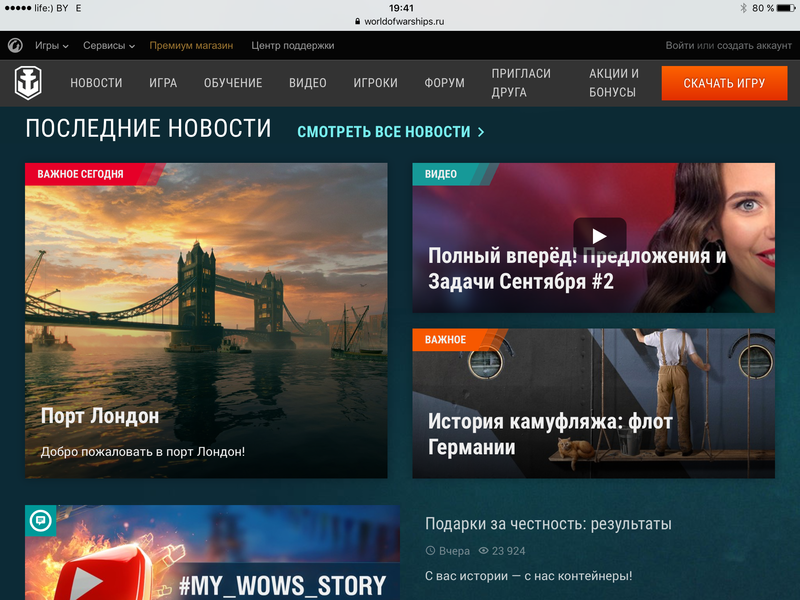Image resolution: width=800 pixels, height=600 pixels.
Task: Tap the worldofwarships.ru address bar
Action: pos(400,21)
